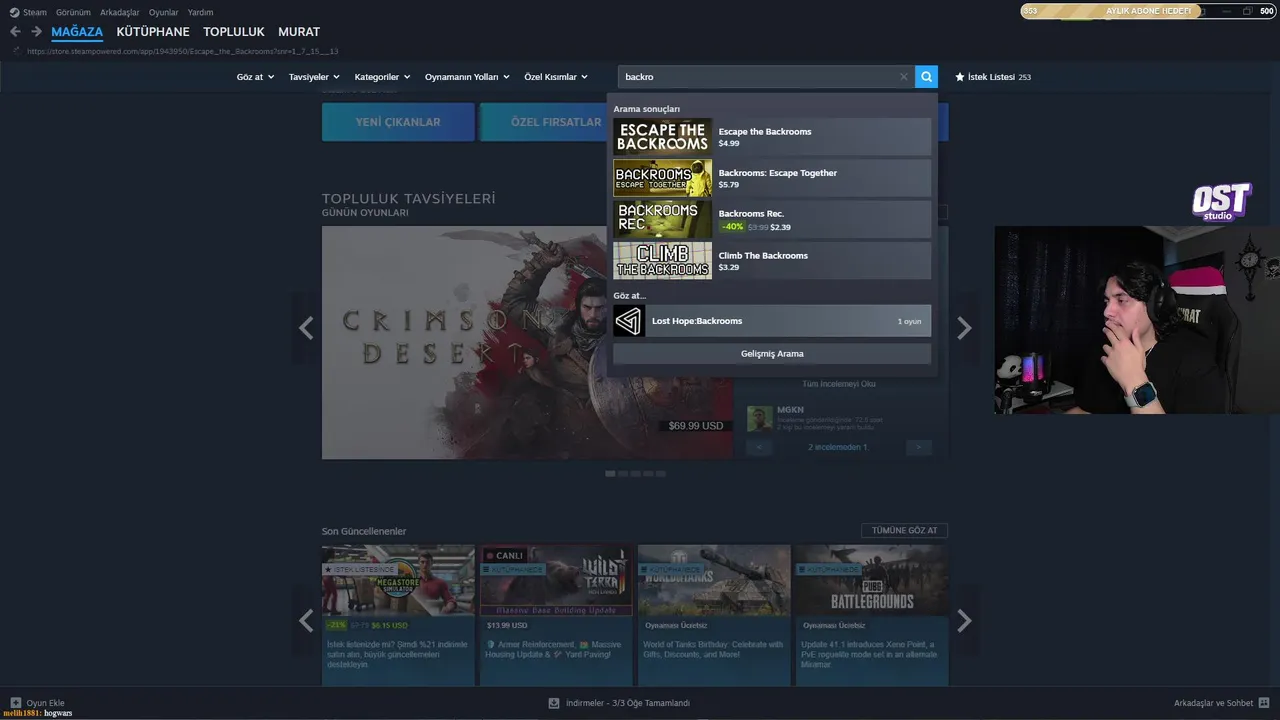This screenshot has height=720, width=1280.
Task: Click next review arrow button
Action: tap(918, 447)
